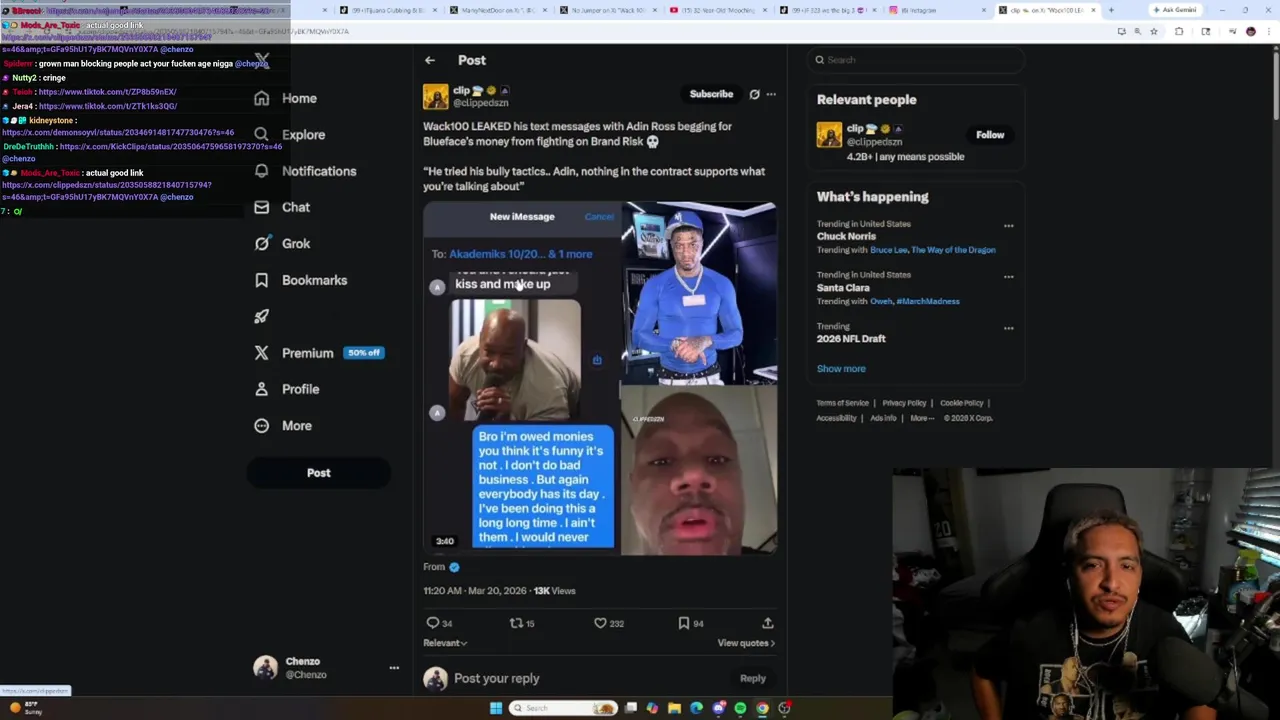Open the post's three-dot options menu
Image resolution: width=1280 pixels, height=720 pixels.
[771, 94]
